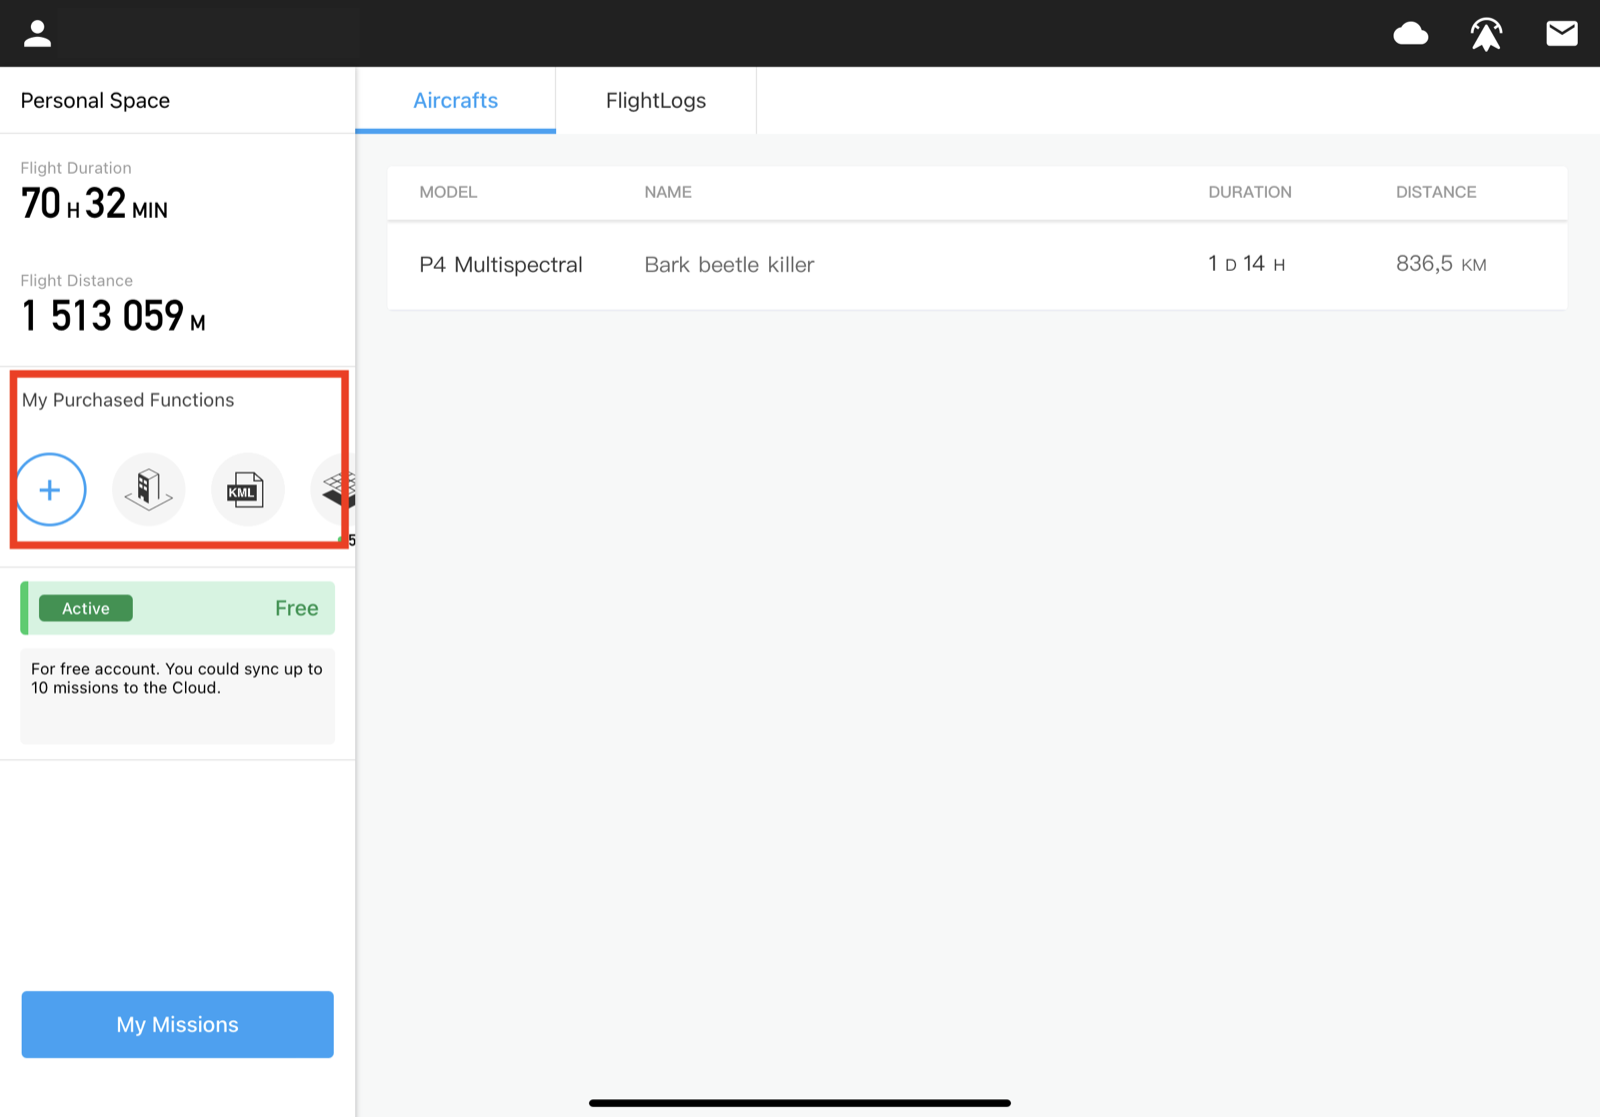Select the P4 Multispectral aircraft row

(977, 265)
